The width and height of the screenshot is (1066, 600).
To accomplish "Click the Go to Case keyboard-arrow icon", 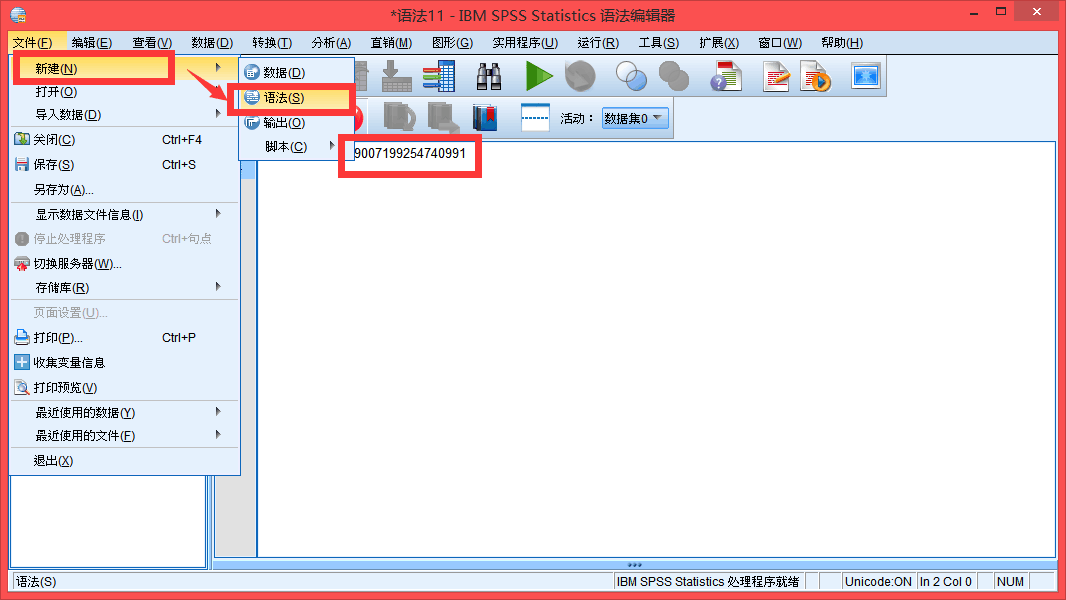I will (x=397, y=76).
